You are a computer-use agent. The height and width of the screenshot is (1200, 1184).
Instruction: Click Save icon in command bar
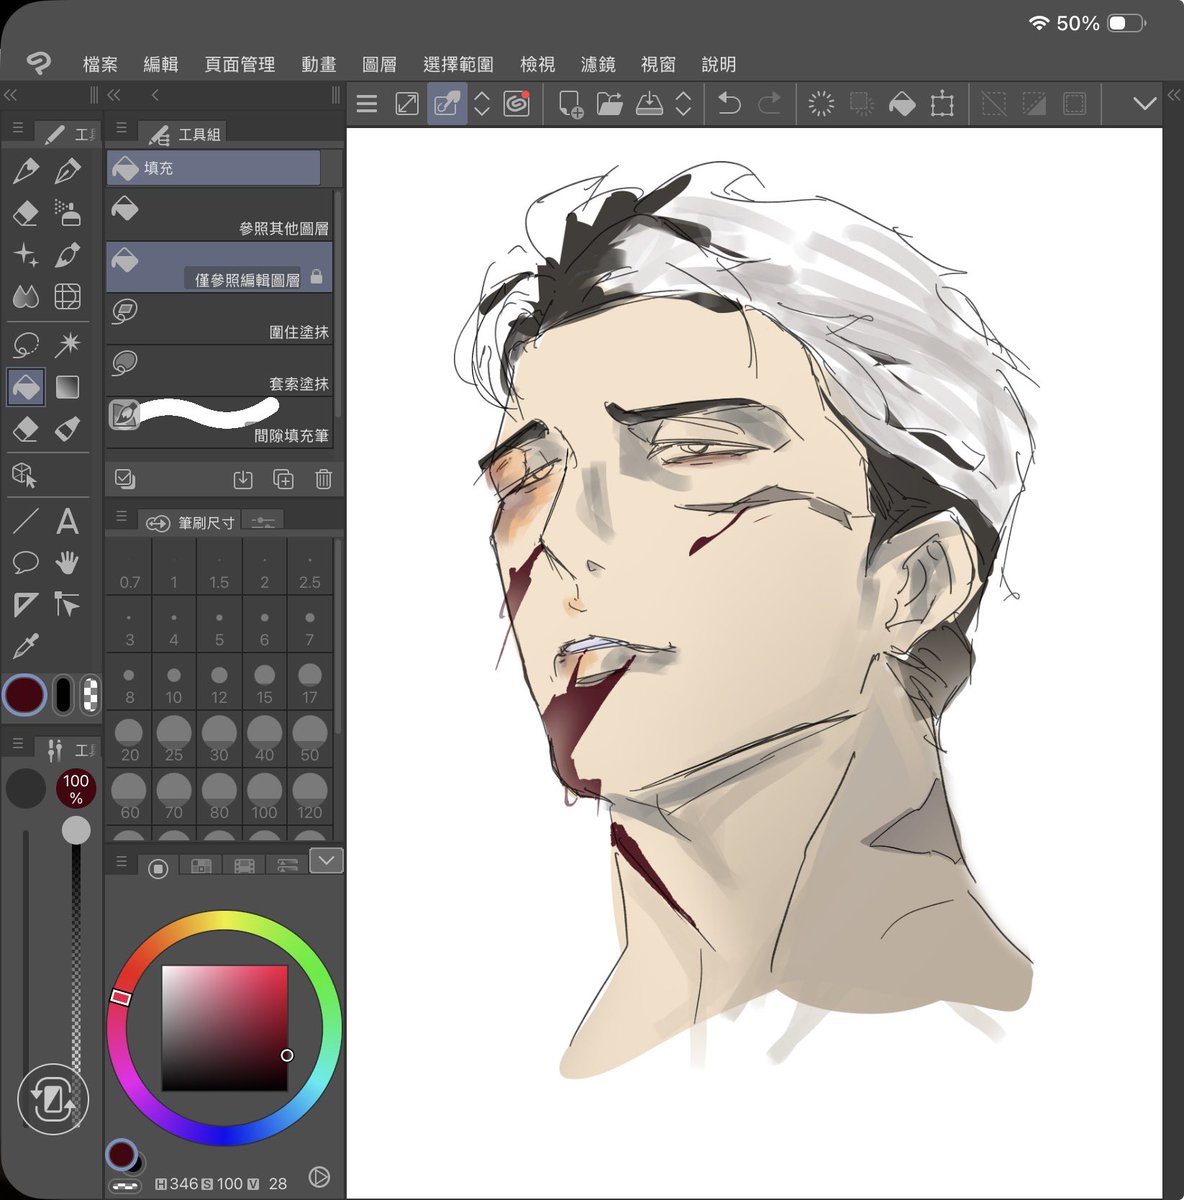point(650,103)
